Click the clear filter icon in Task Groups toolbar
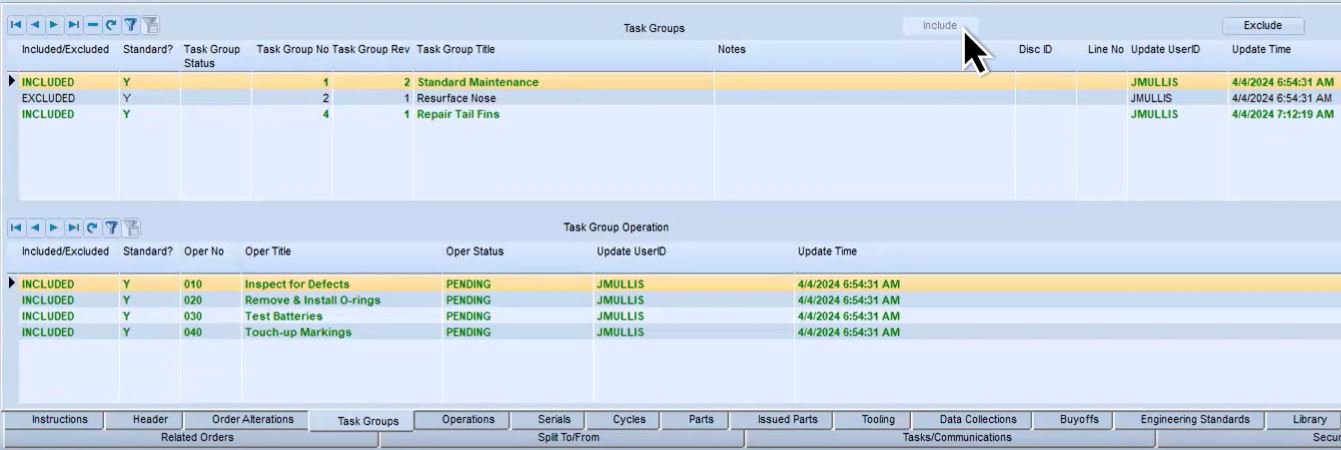1341x450 pixels. [x=150, y=25]
